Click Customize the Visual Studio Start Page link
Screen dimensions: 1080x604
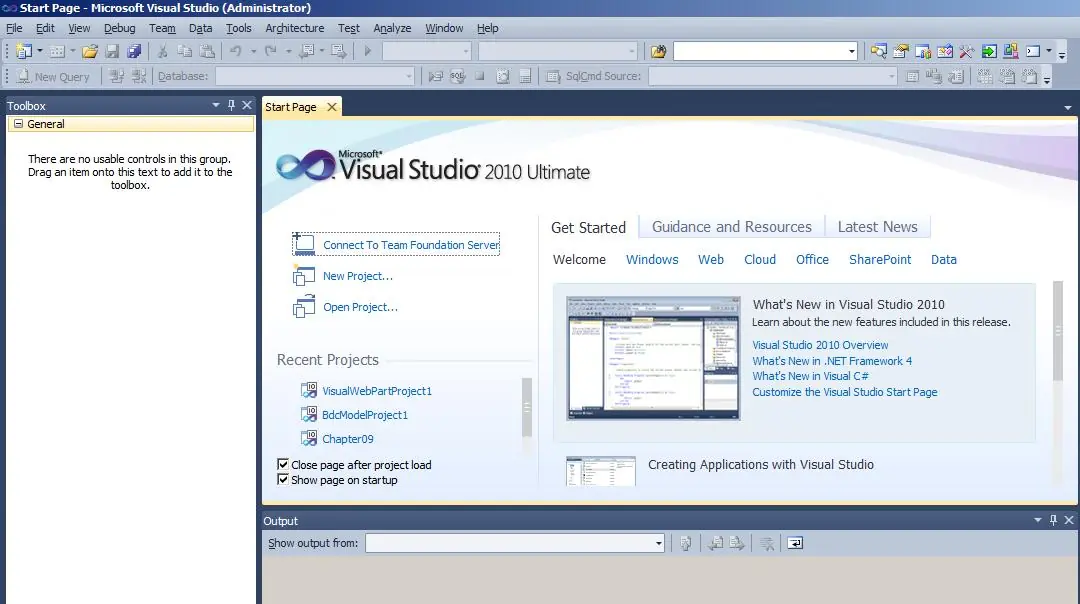click(x=844, y=392)
